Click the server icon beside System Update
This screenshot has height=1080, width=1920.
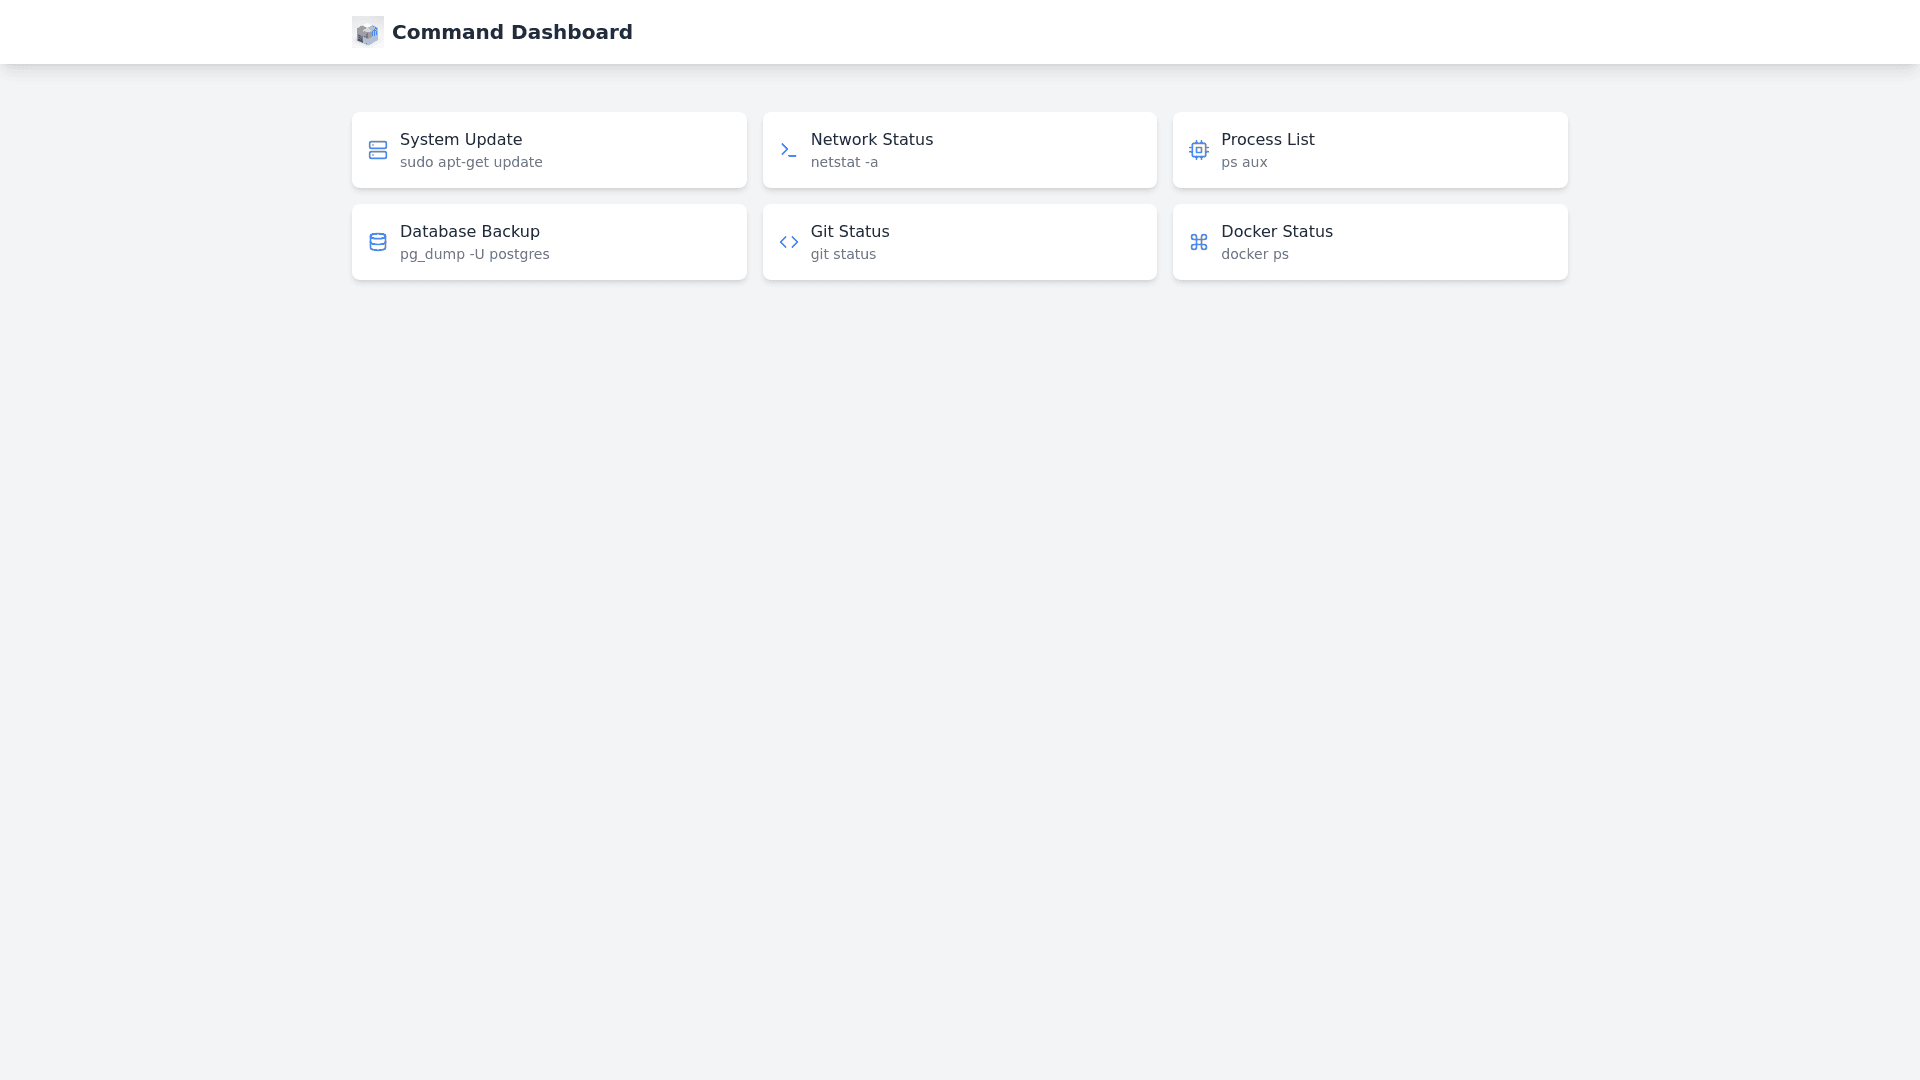[378, 150]
